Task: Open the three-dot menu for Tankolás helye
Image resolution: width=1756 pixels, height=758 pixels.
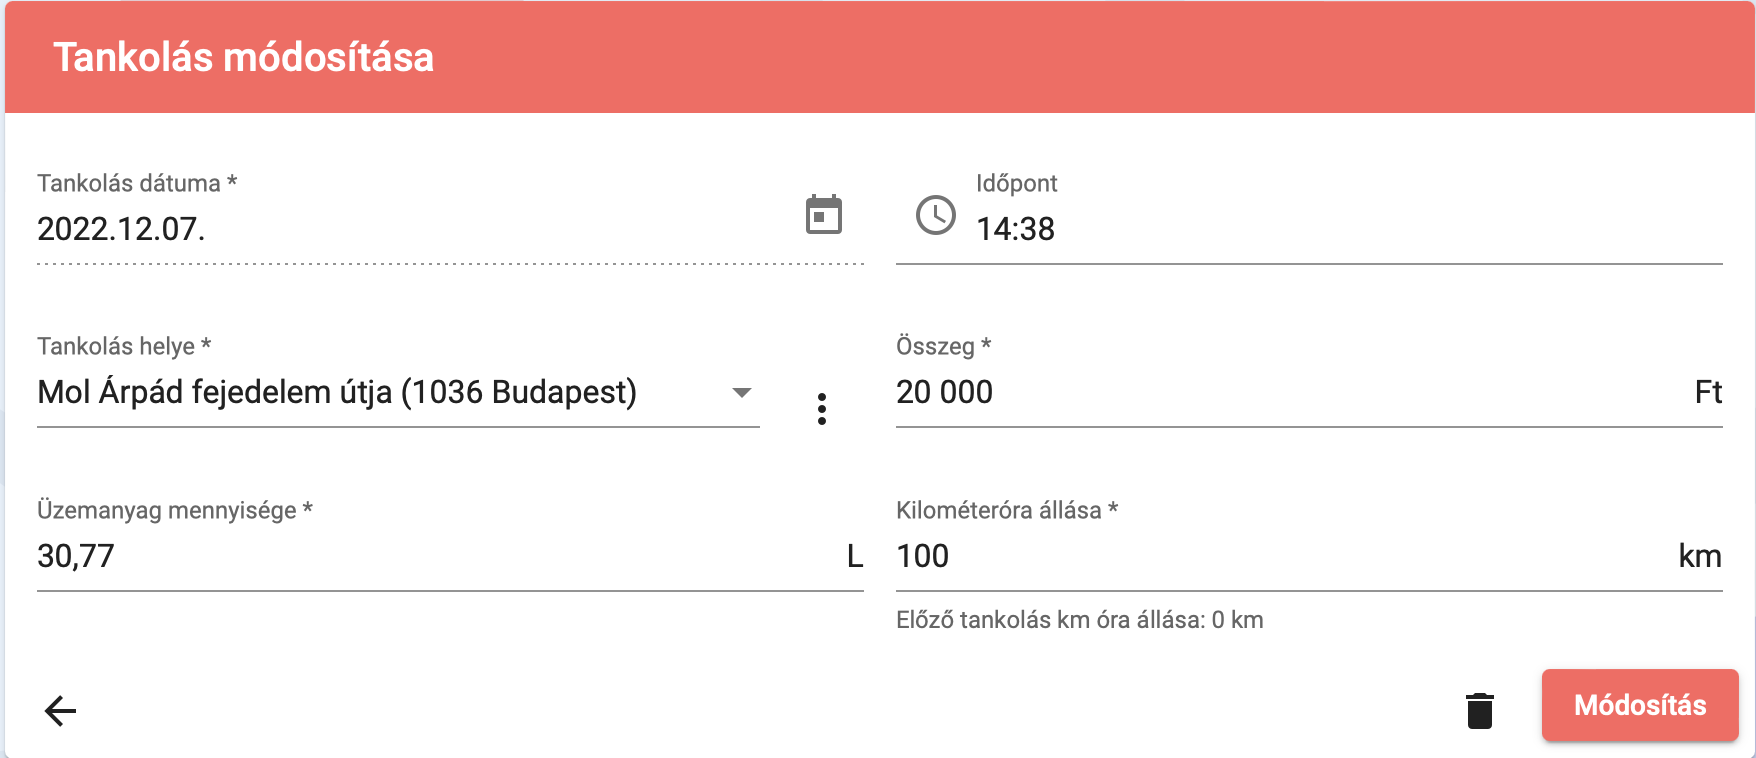Action: click(822, 409)
